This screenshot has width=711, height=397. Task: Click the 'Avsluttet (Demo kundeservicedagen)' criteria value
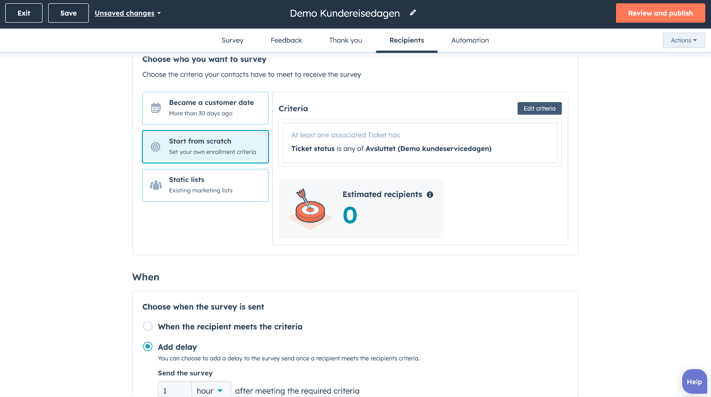[x=429, y=149]
